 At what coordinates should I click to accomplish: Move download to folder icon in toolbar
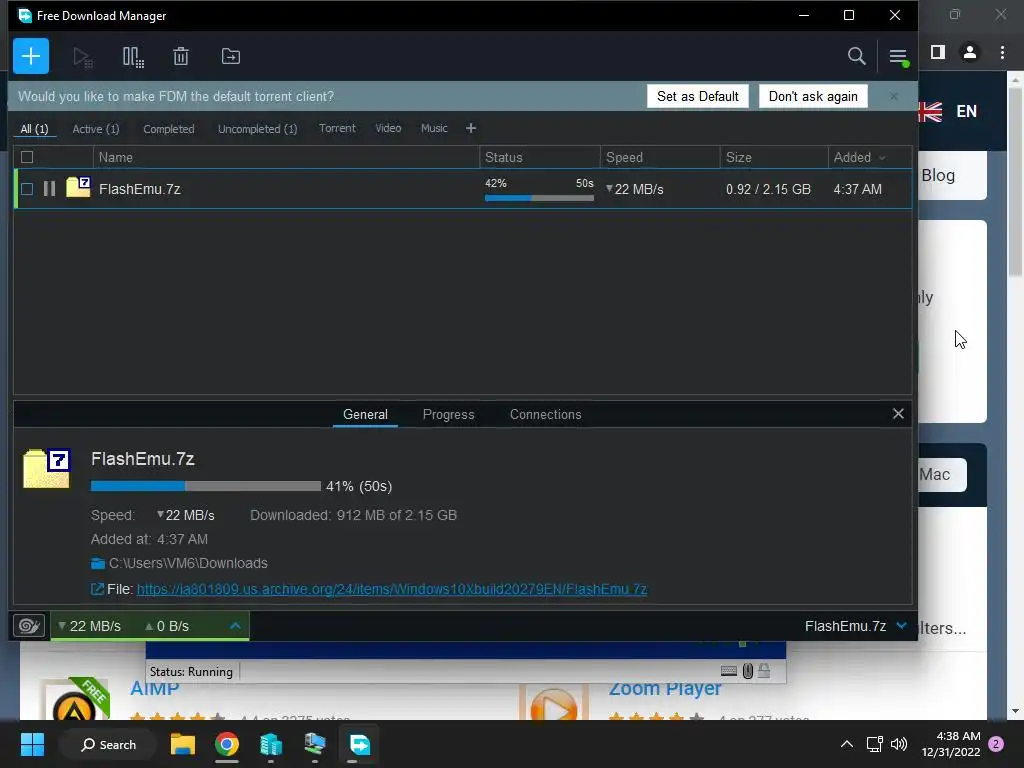(x=231, y=56)
